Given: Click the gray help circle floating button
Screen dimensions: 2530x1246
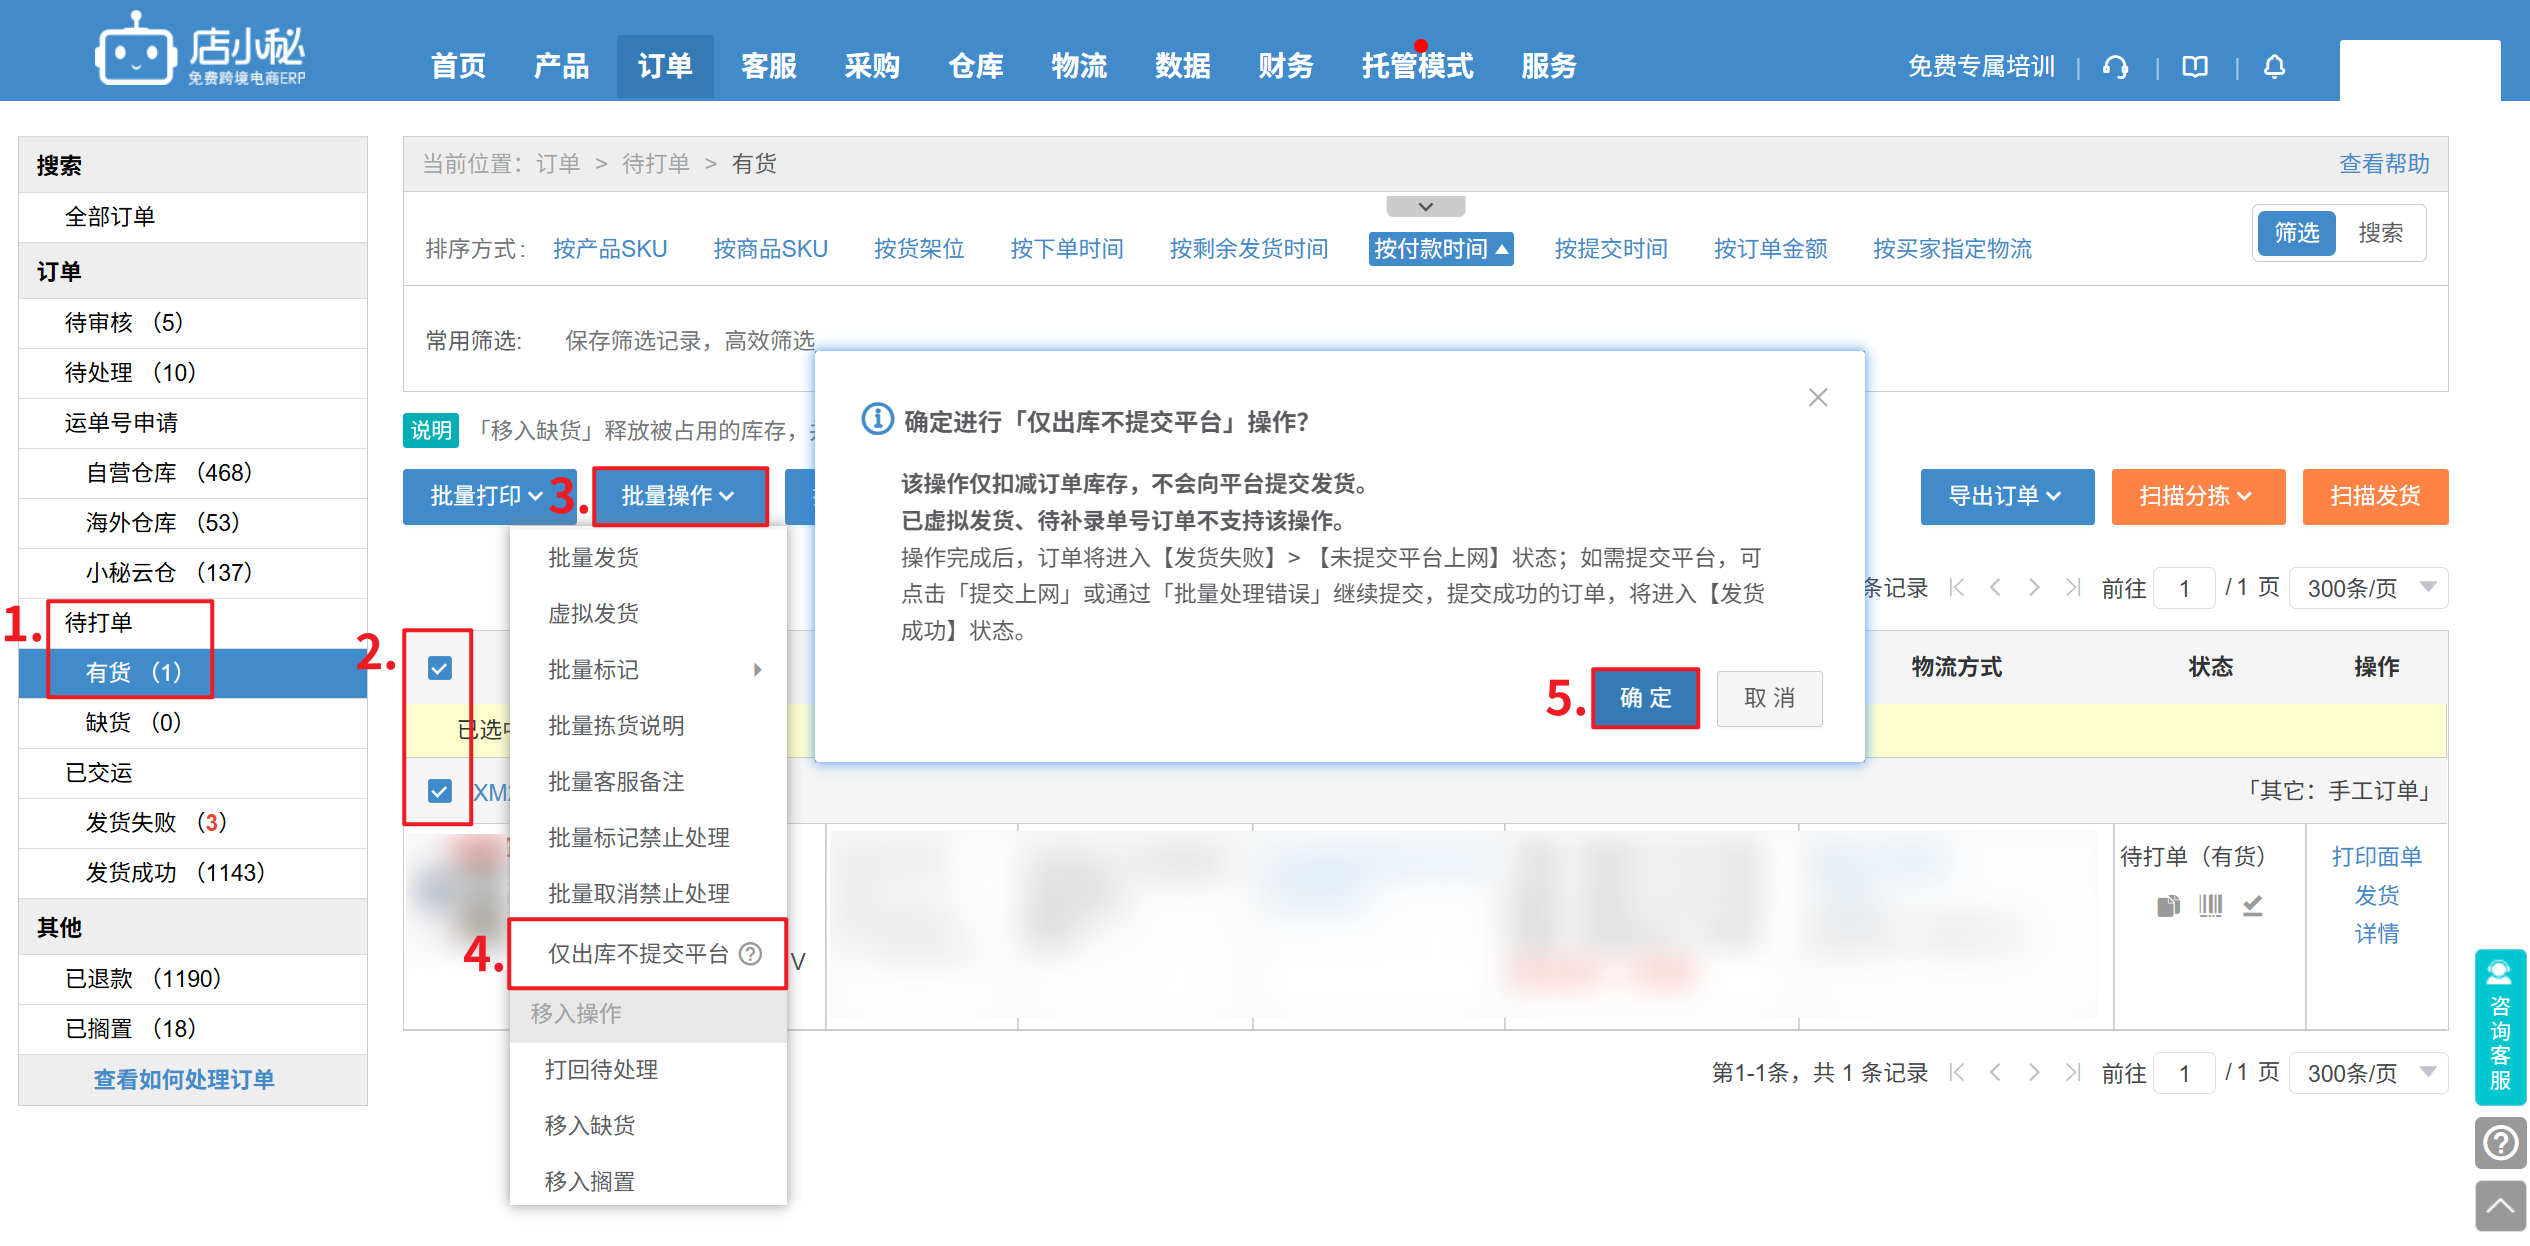Looking at the screenshot, I should [x=2500, y=1142].
